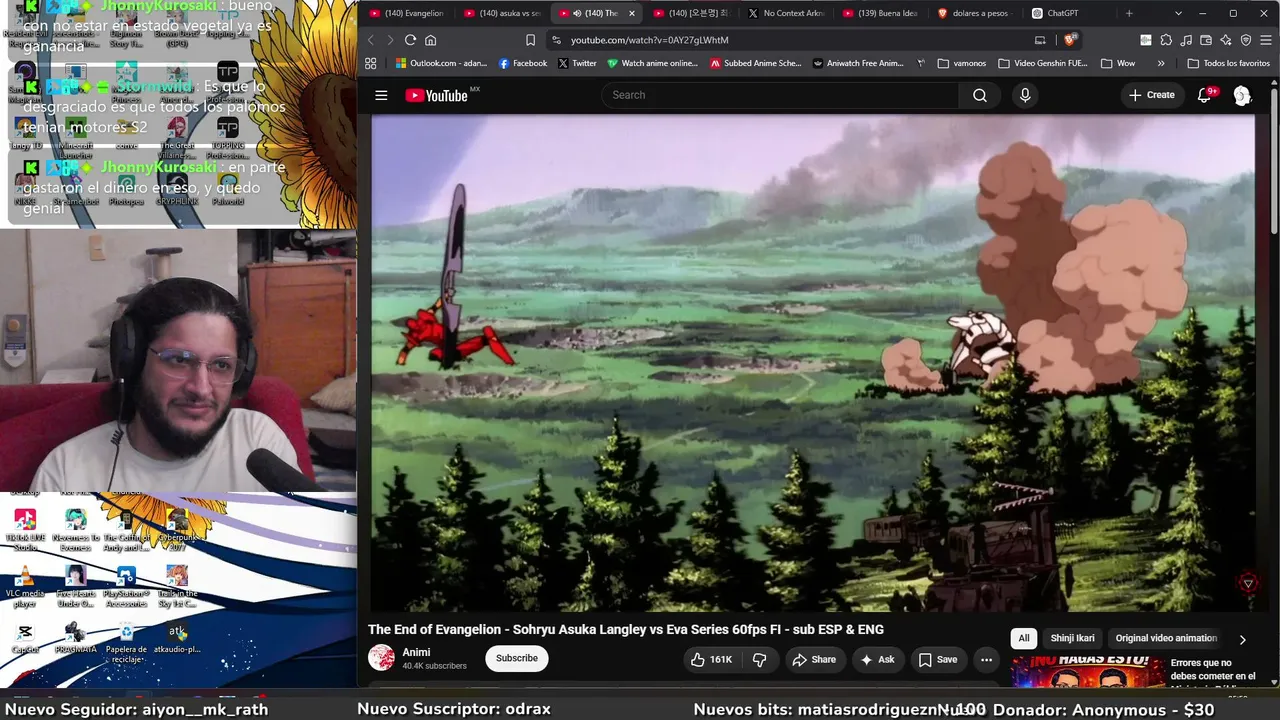Bookmark this page with bookmark icon

pyautogui.click(x=530, y=40)
